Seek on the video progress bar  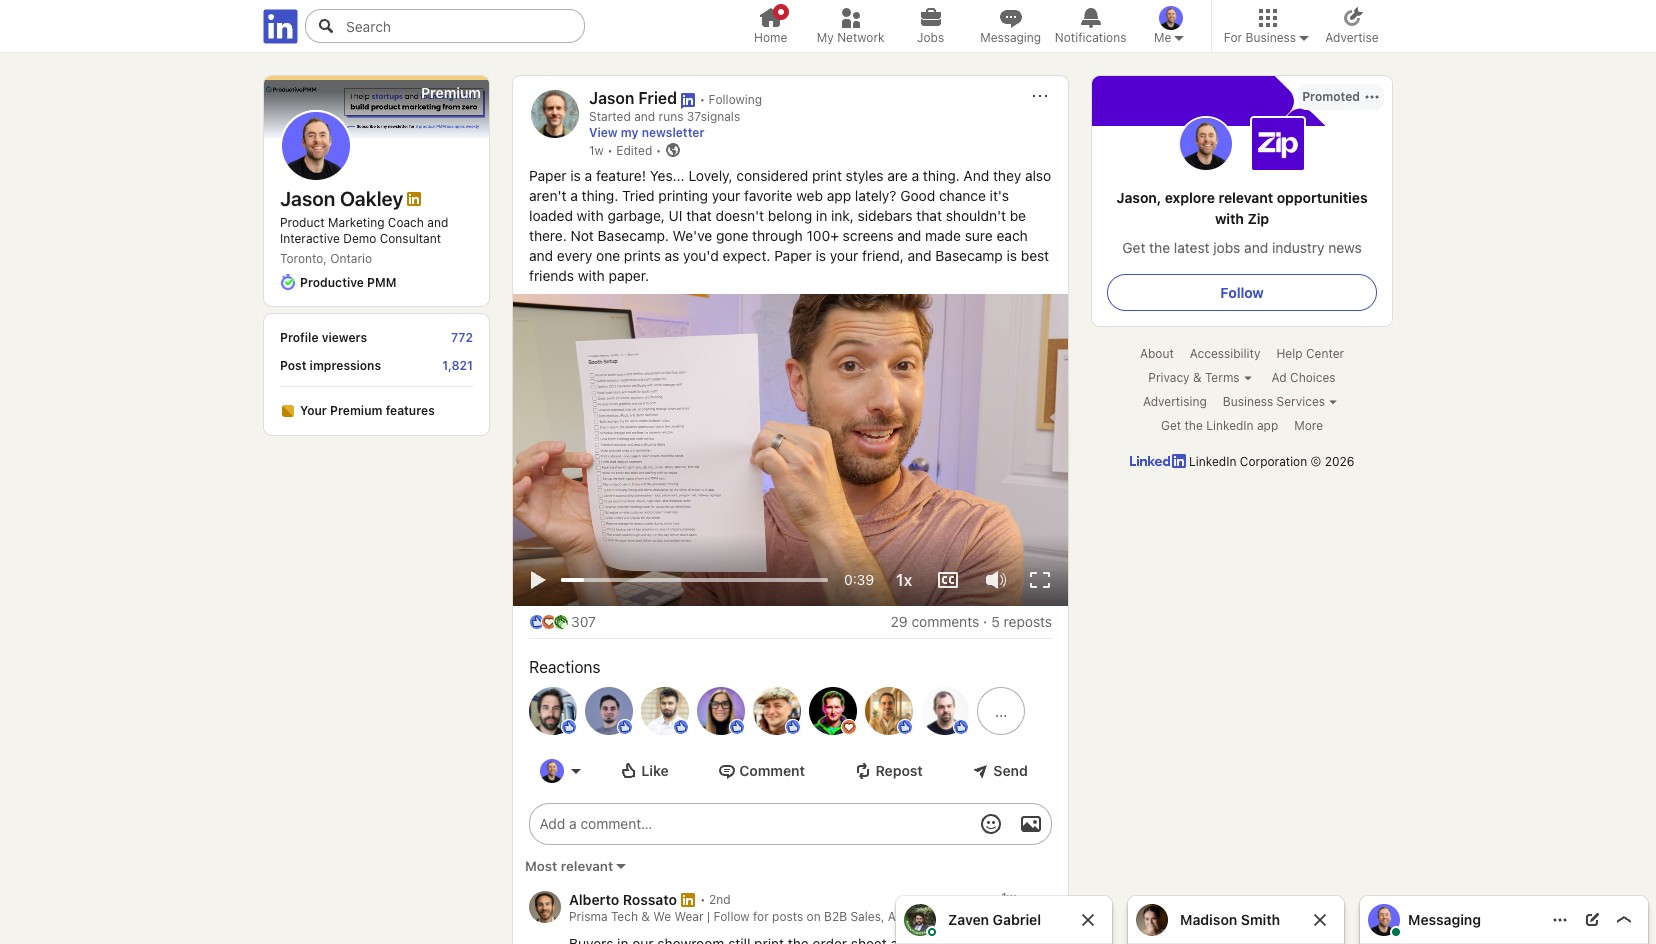click(694, 580)
